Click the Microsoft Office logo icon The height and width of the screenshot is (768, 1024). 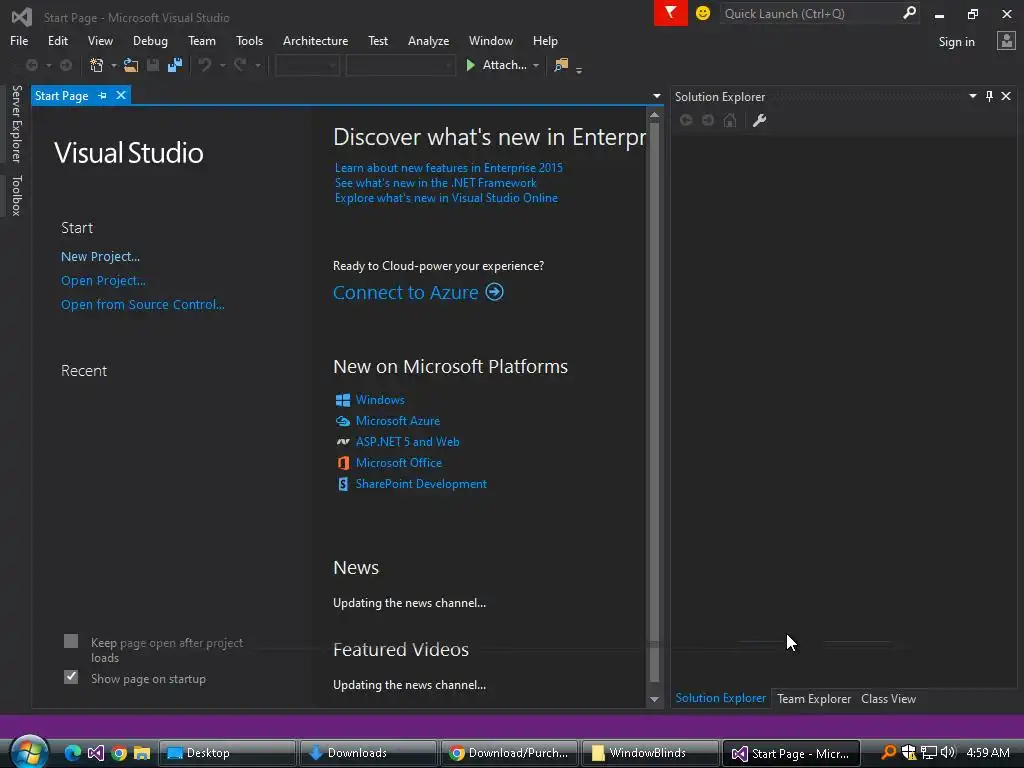pos(343,463)
